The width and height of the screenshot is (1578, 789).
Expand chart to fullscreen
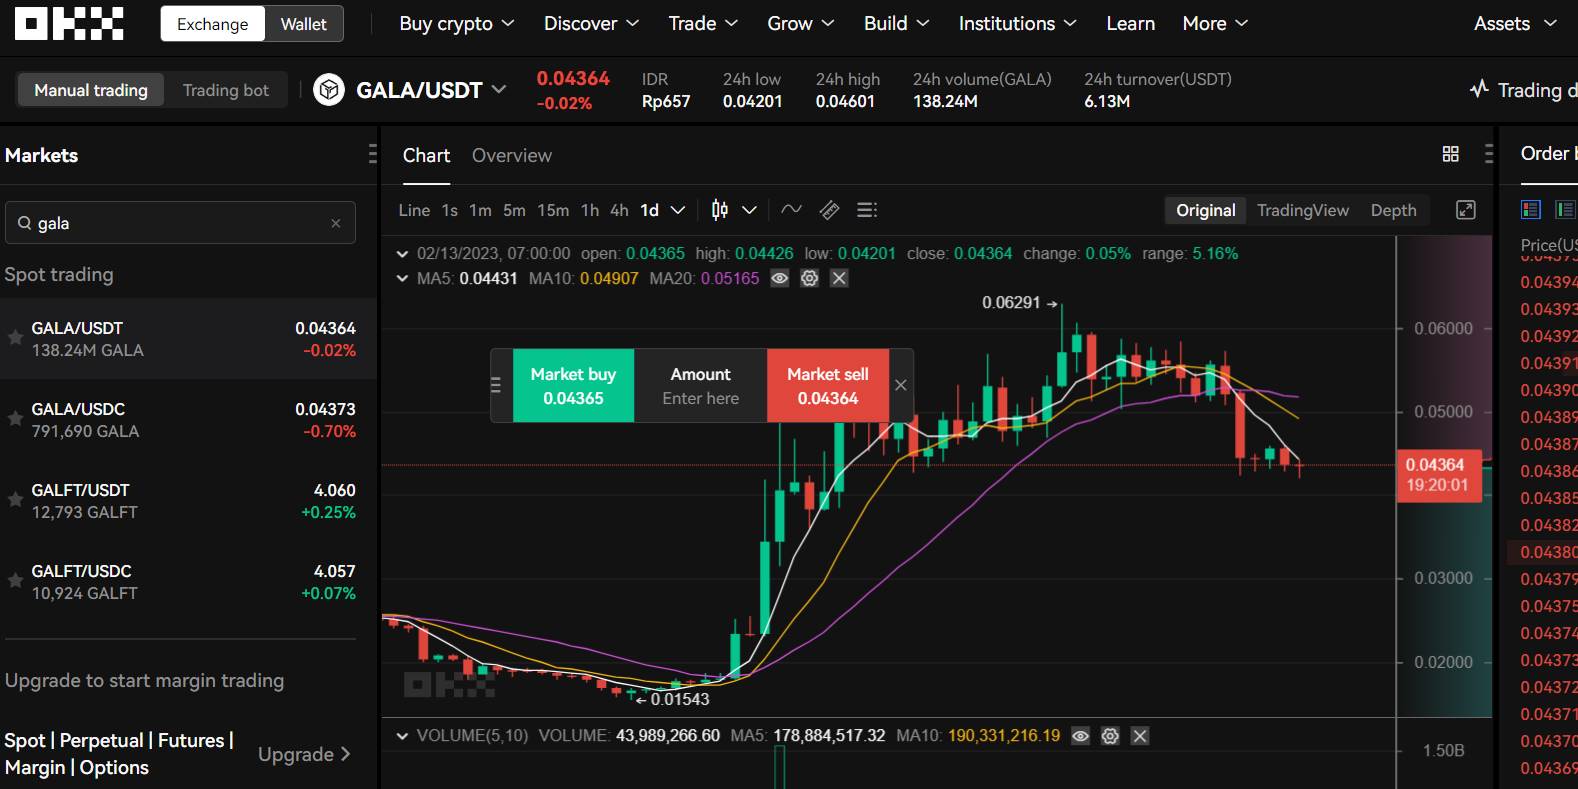1465,210
